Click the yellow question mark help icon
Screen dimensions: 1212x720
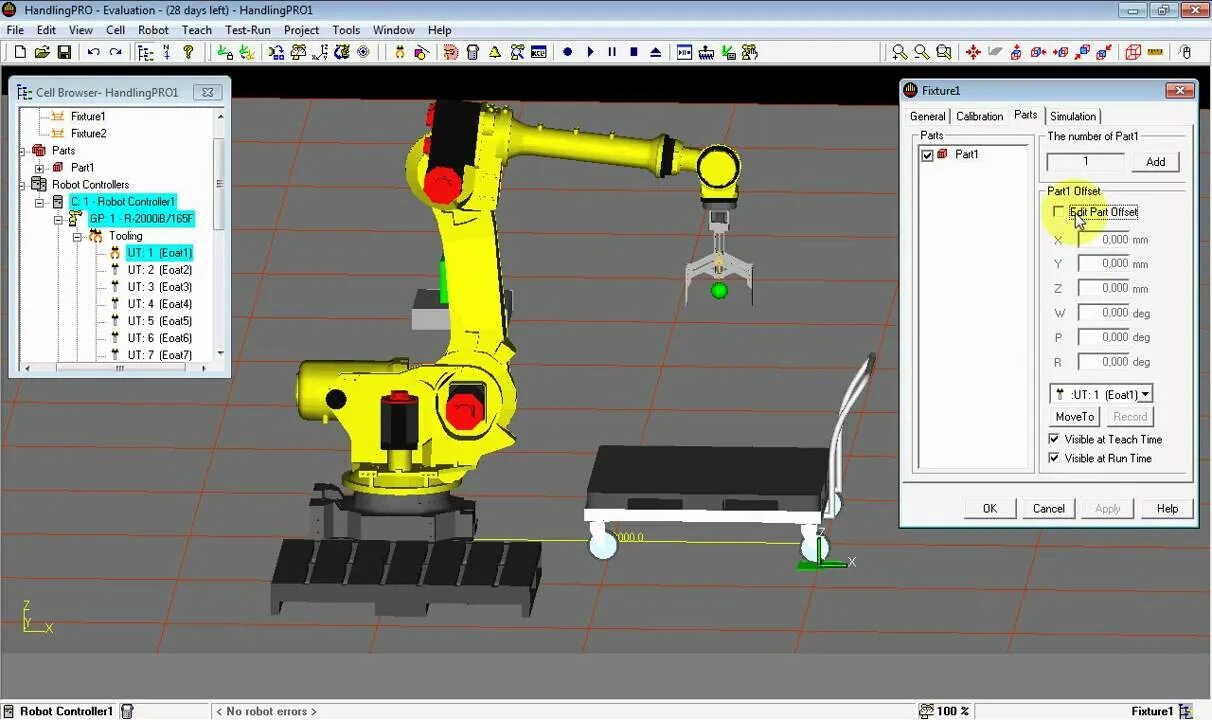pos(188,52)
